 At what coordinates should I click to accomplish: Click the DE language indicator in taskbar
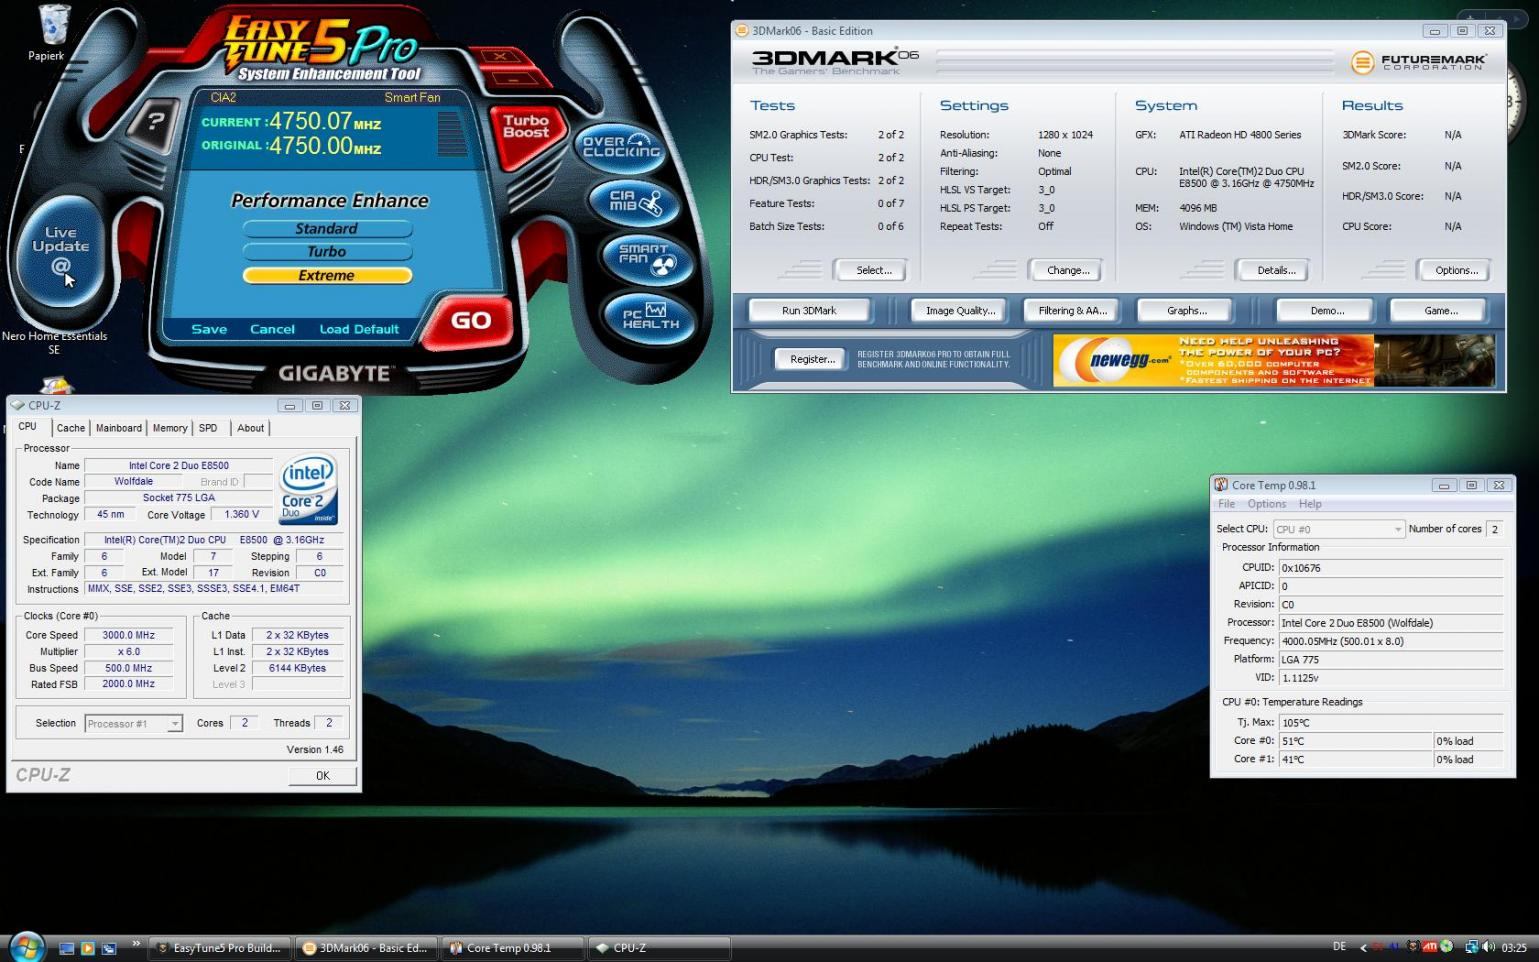coord(1339,947)
